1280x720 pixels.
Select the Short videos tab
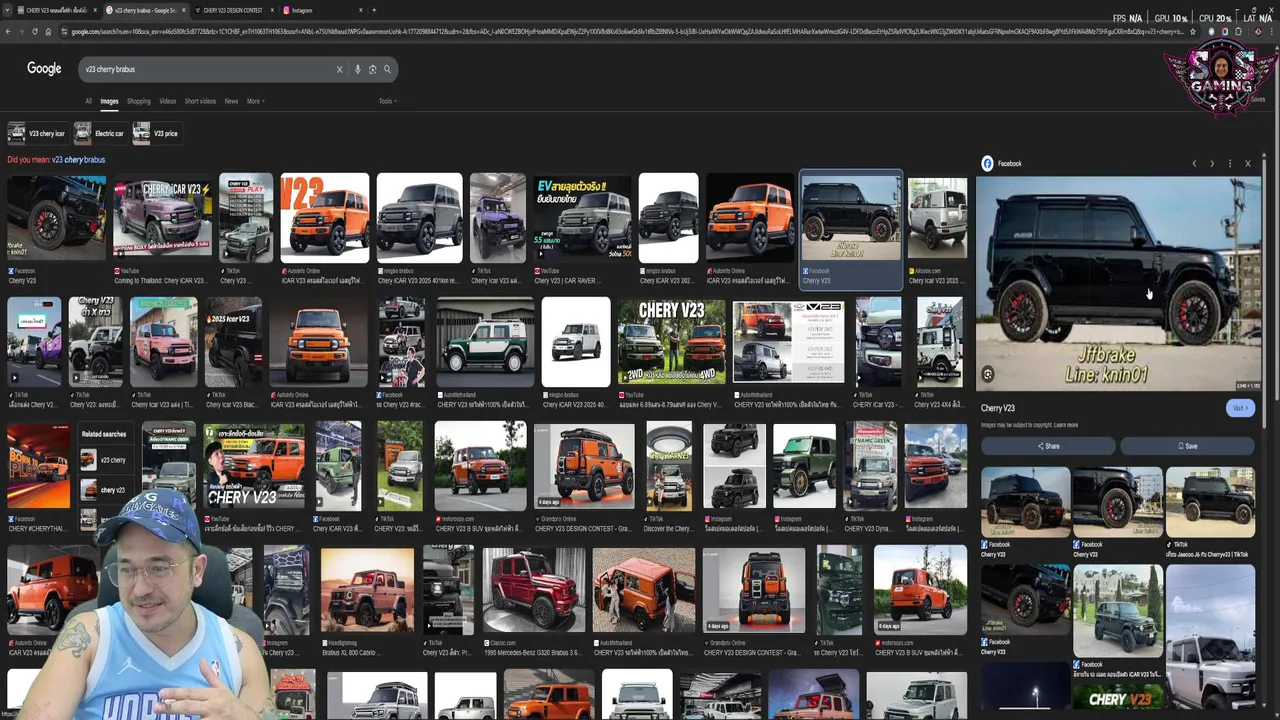(x=200, y=101)
